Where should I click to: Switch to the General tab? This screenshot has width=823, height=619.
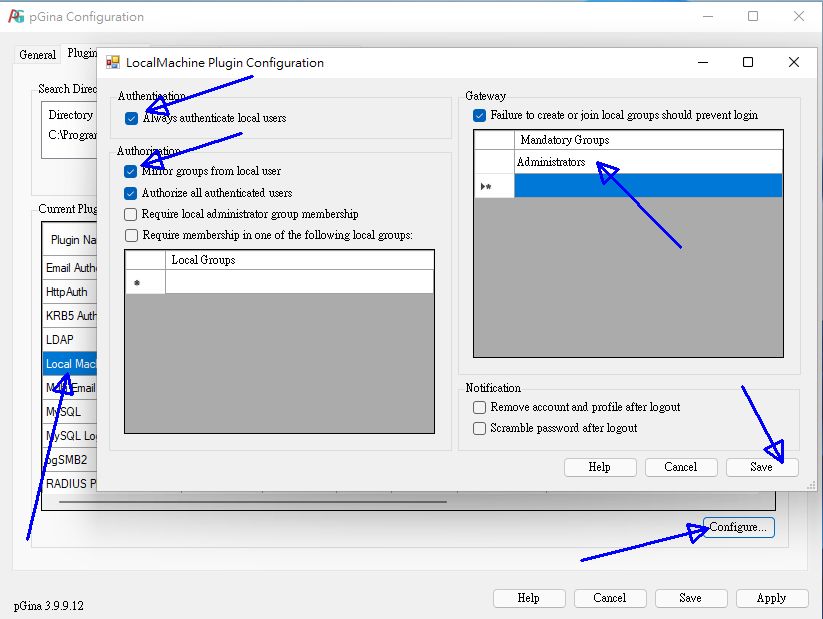(x=38, y=55)
